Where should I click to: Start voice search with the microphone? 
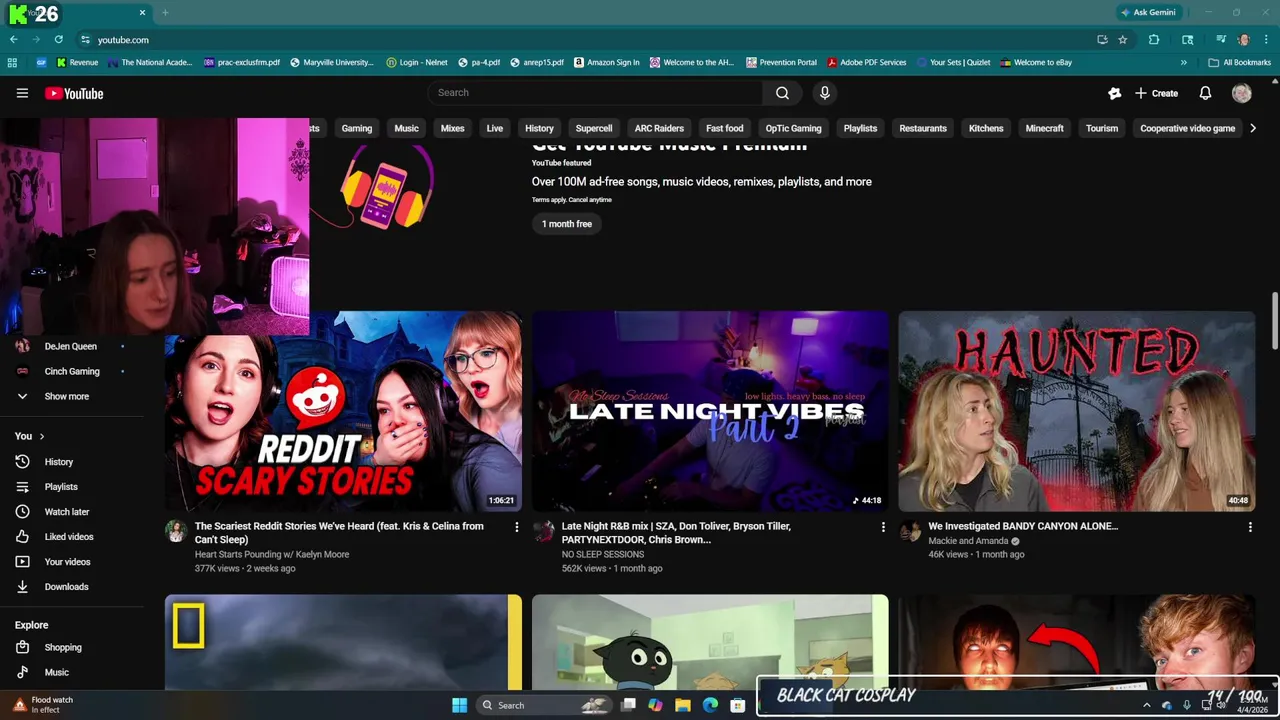[x=824, y=93]
